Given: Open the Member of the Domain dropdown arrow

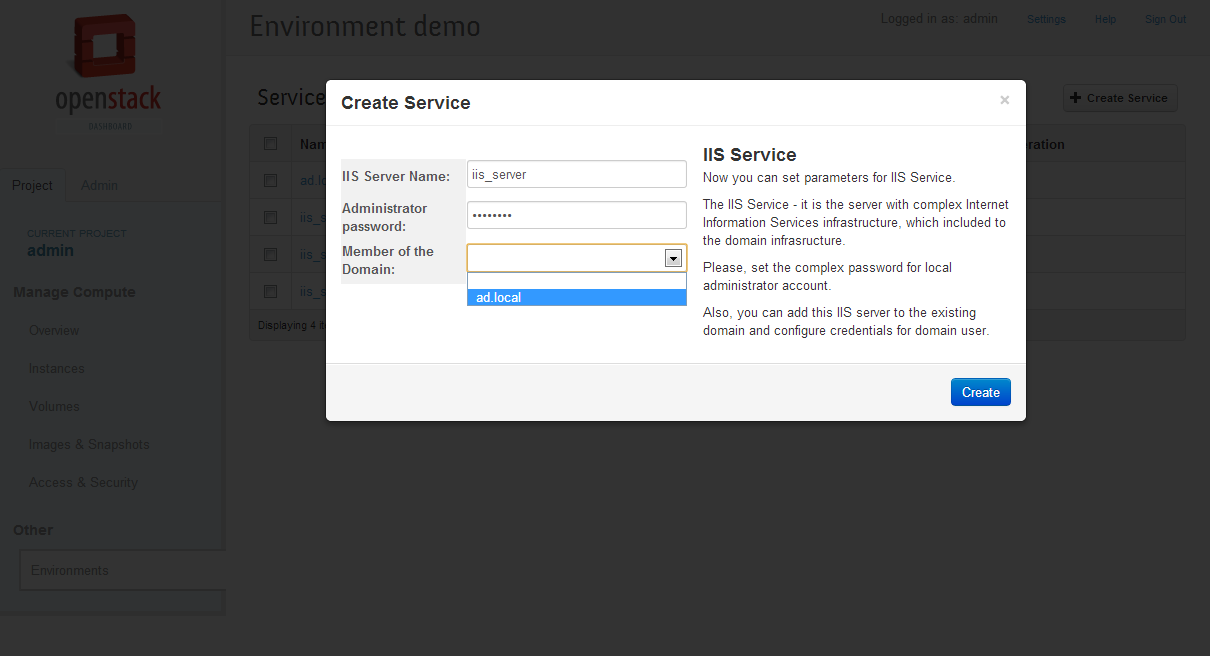Looking at the screenshot, I should 674,259.
